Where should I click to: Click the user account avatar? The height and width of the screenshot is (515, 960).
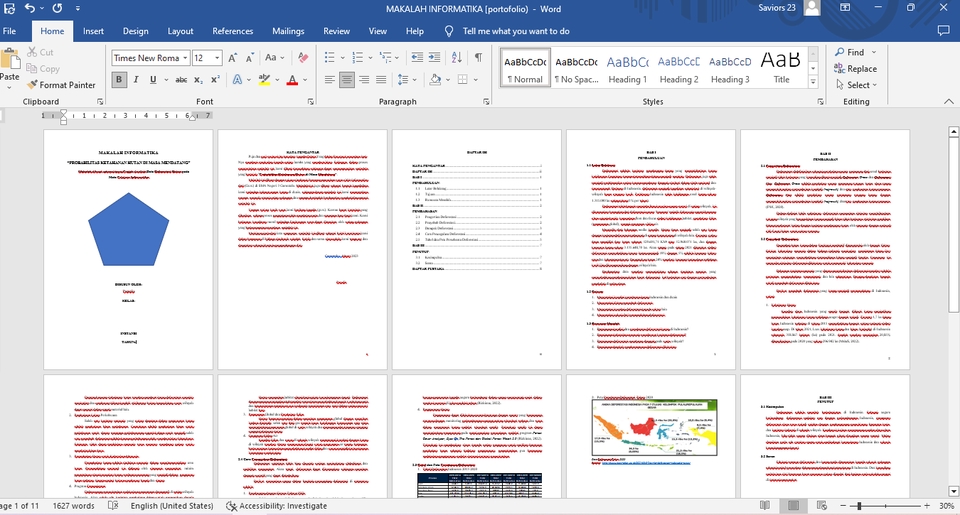812,8
